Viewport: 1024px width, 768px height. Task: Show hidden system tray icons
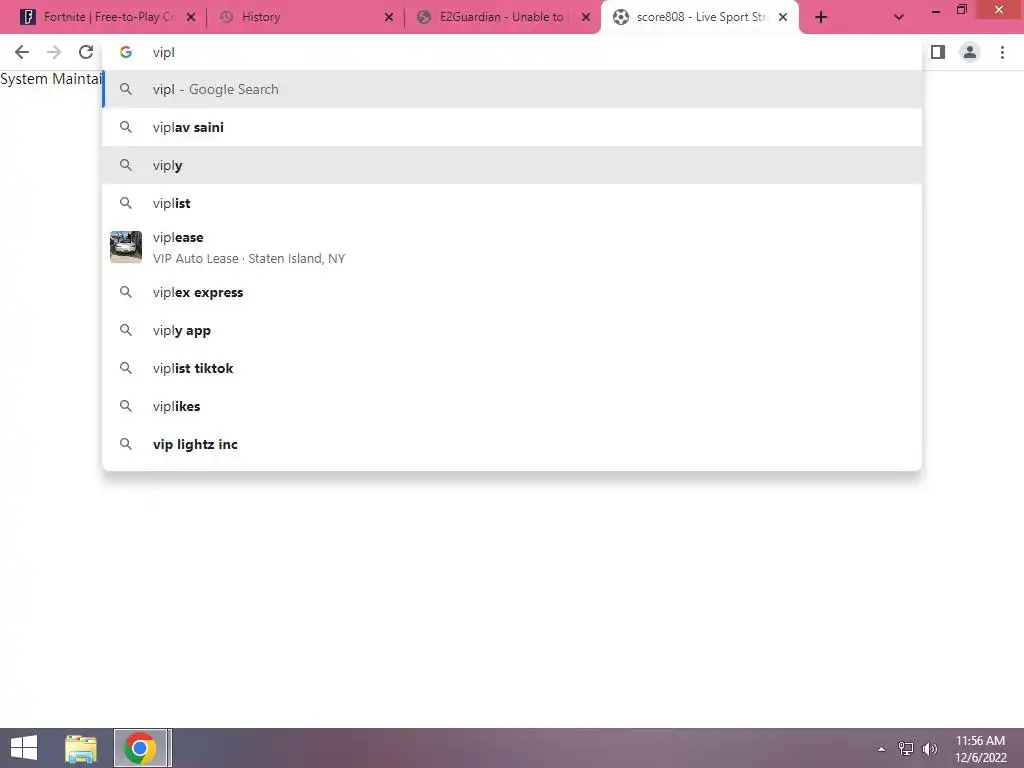(x=882, y=749)
